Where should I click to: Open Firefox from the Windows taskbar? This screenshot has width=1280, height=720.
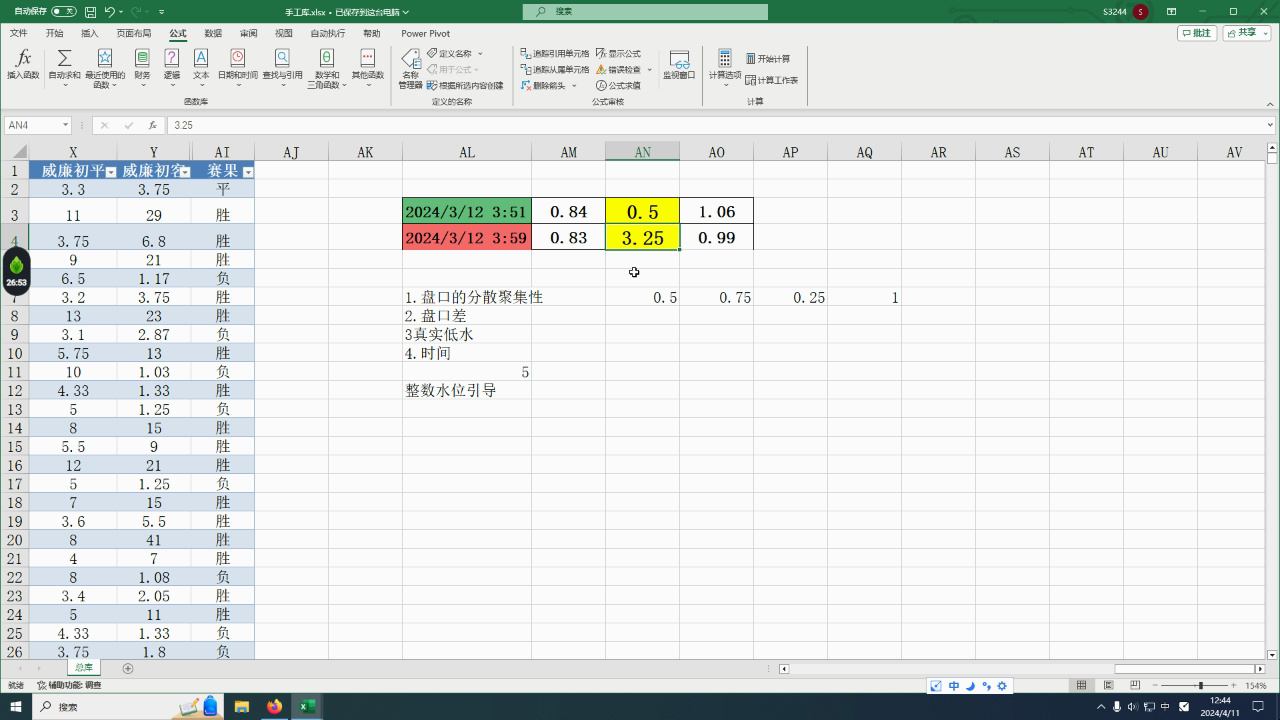[x=274, y=706]
